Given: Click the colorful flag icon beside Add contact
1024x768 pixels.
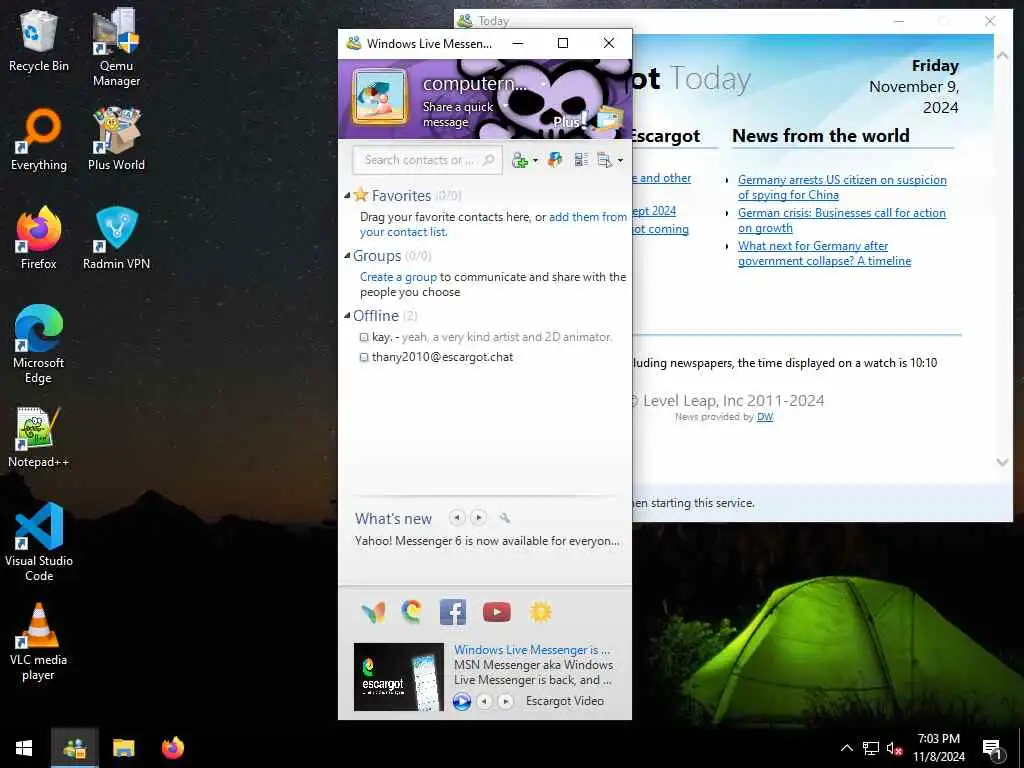Looking at the screenshot, I should (555, 160).
